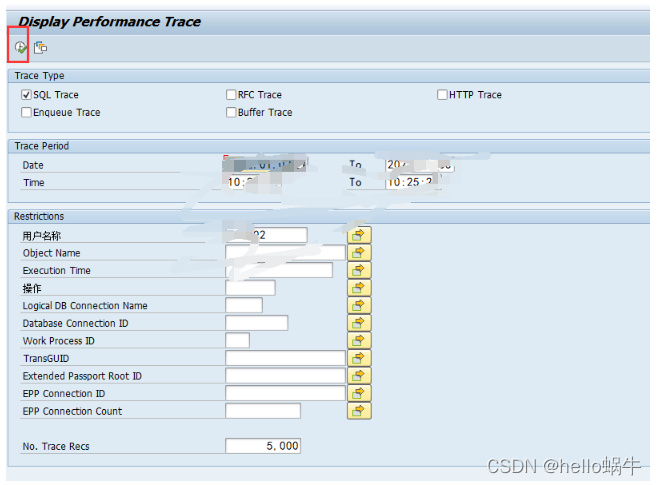Viewport: 657px width, 485px height.
Task: Click the Display Performance Trace title
Action: [x=110, y=22]
